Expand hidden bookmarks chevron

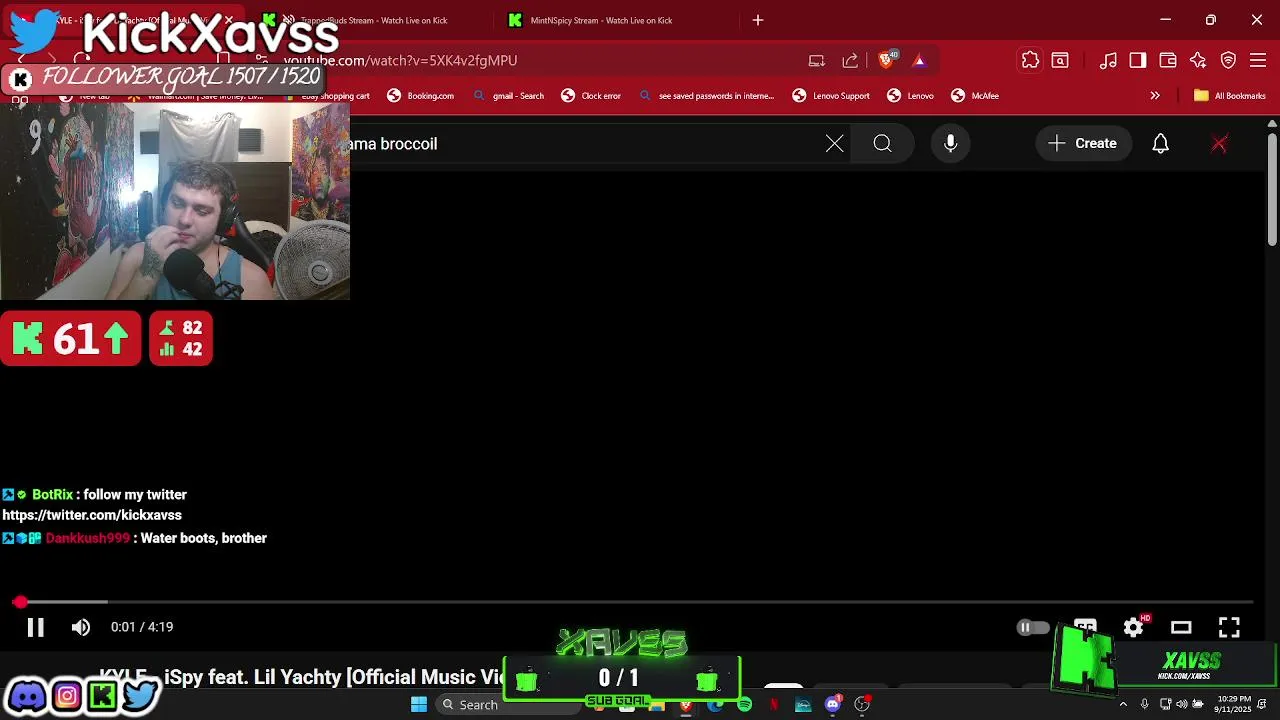coord(1155,96)
